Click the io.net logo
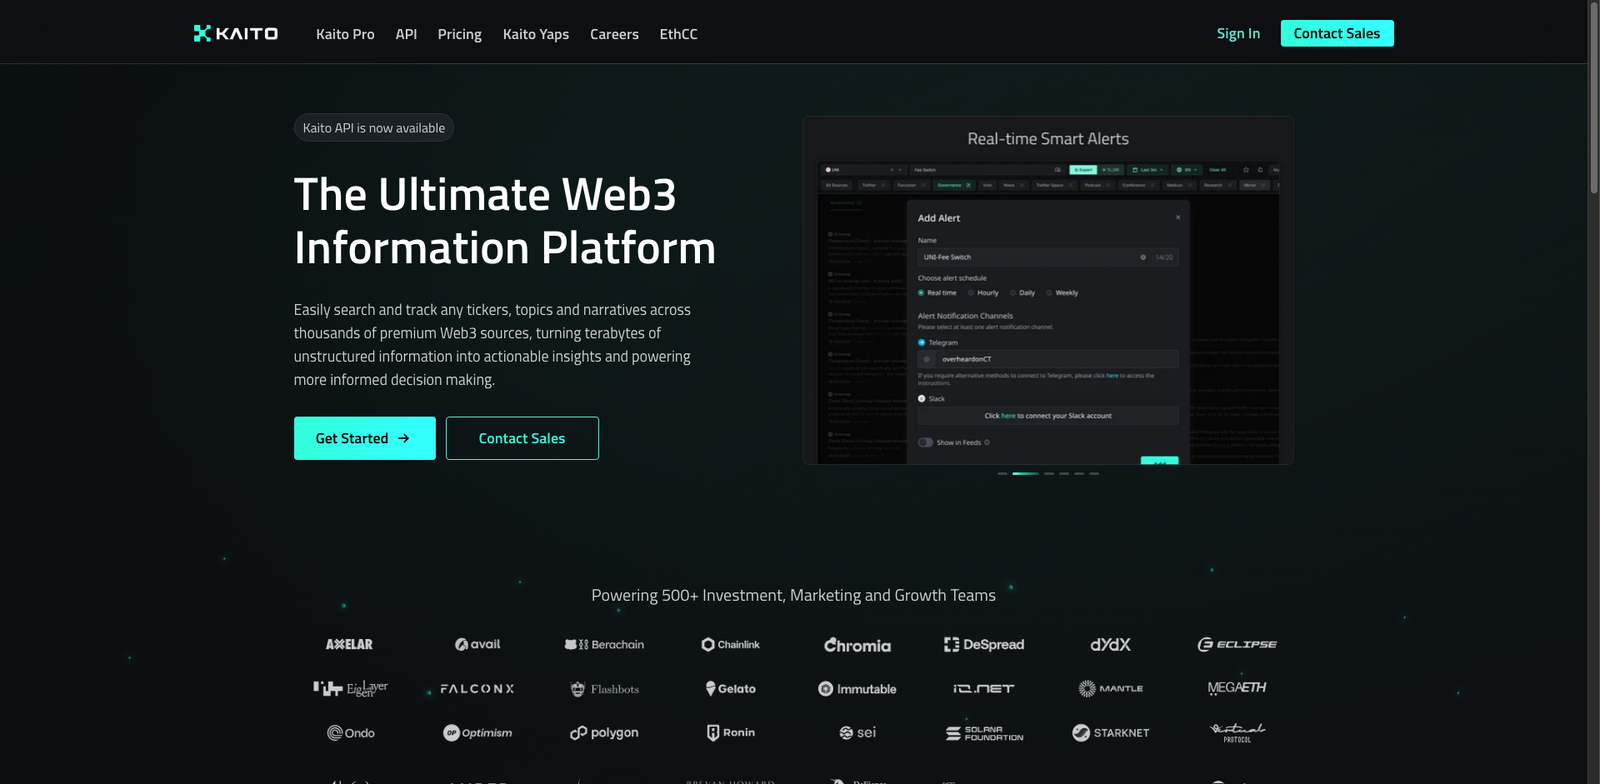This screenshot has width=1600, height=784. click(984, 689)
